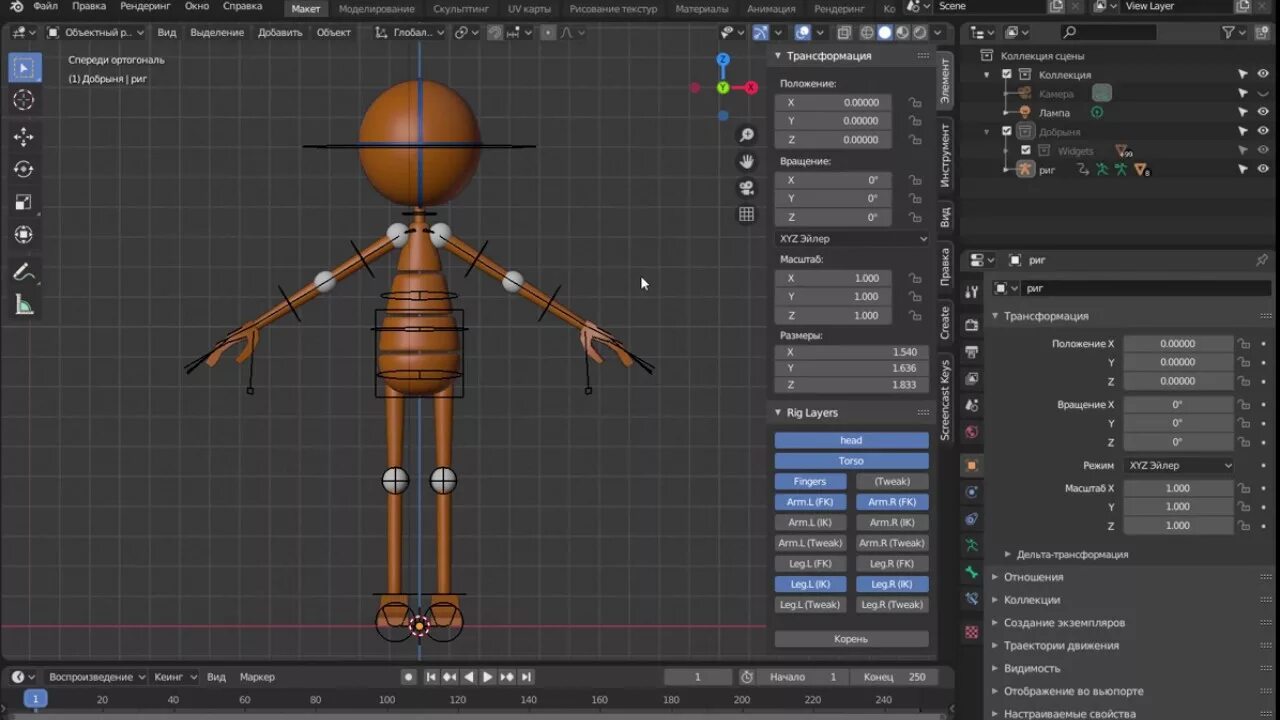
Task: Click the camera view icon in viewport
Action: coord(746,188)
